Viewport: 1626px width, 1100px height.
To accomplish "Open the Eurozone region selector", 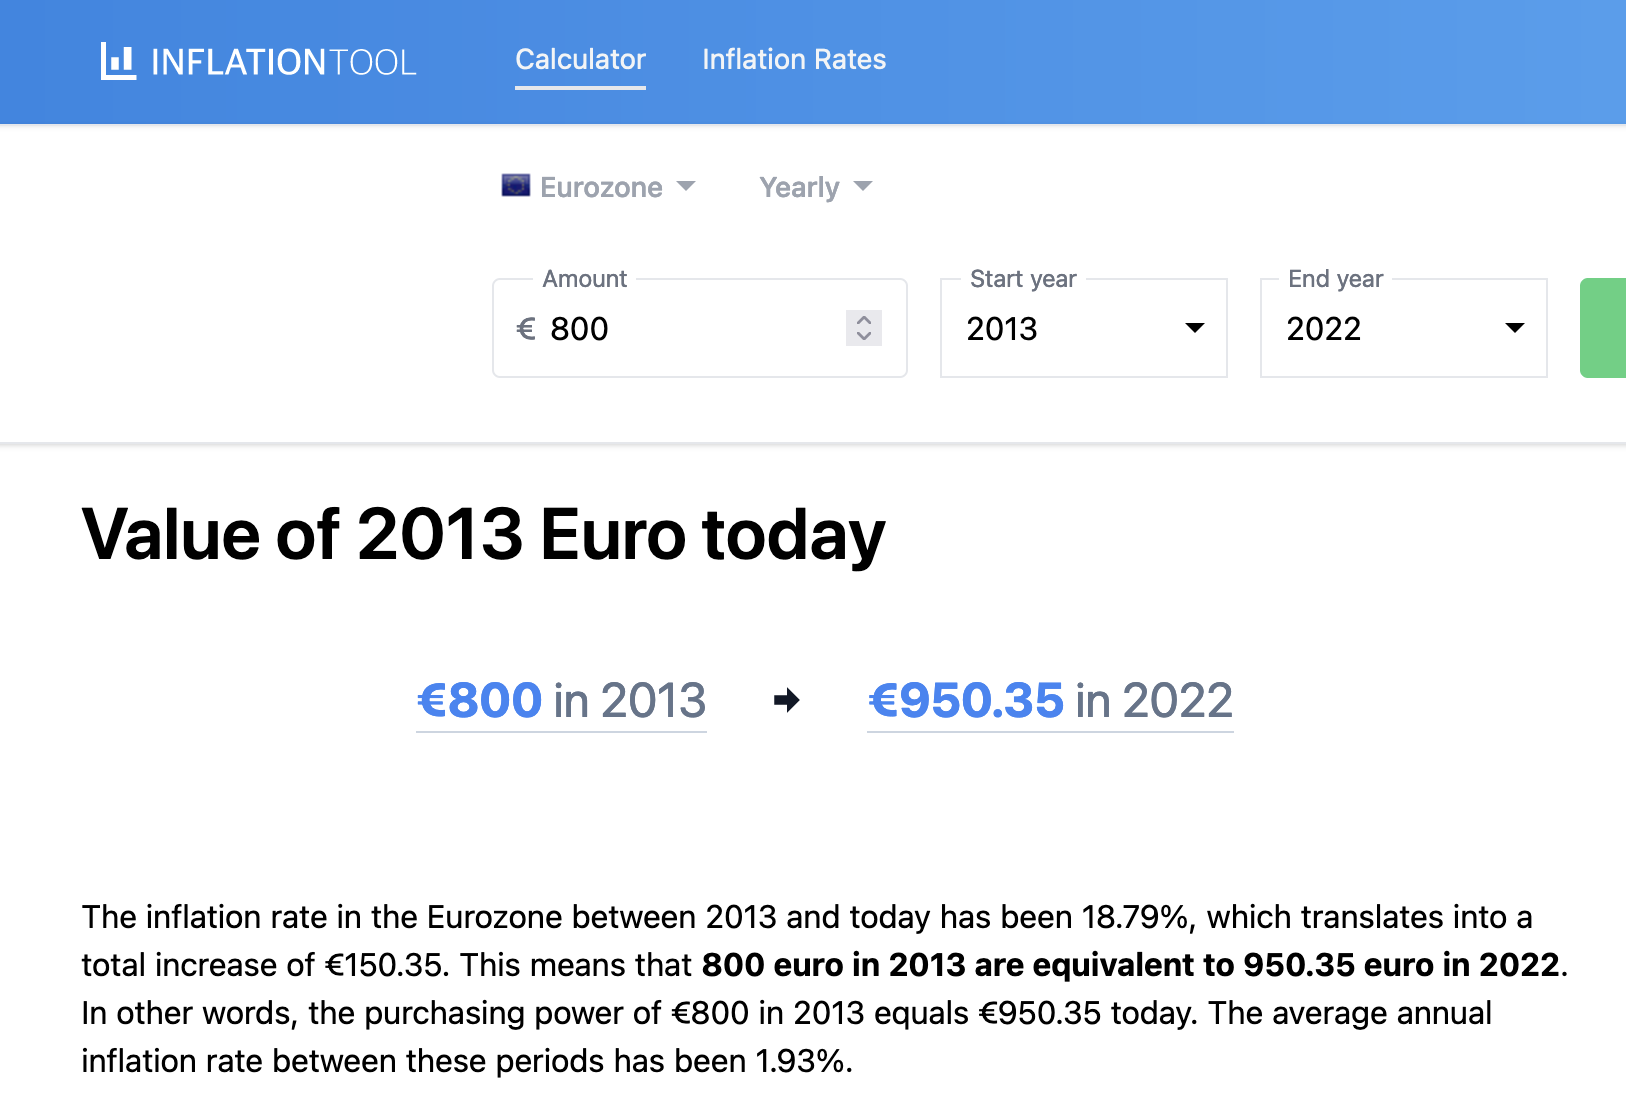I will click(x=601, y=187).
